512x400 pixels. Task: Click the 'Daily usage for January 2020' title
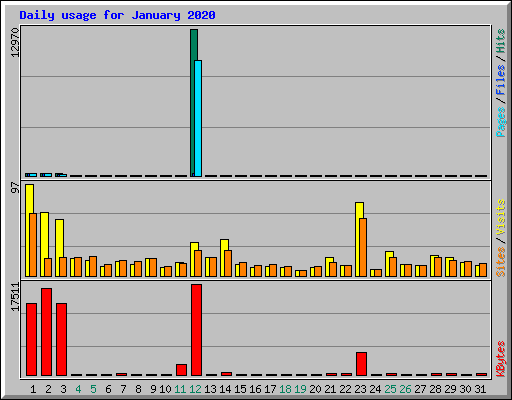point(117,15)
